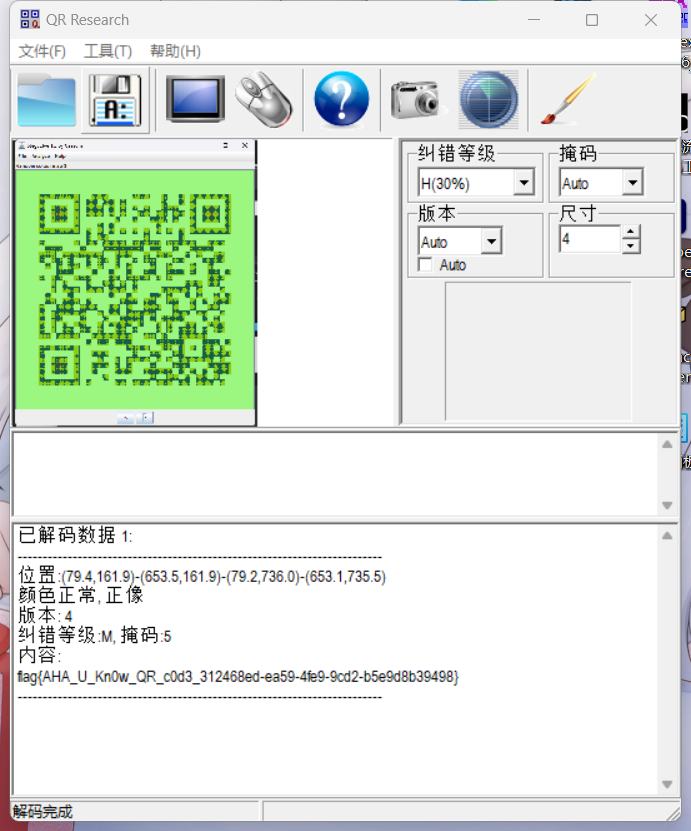
Task: Enable the Auto checkbox under version
Action: coord(426,265)
